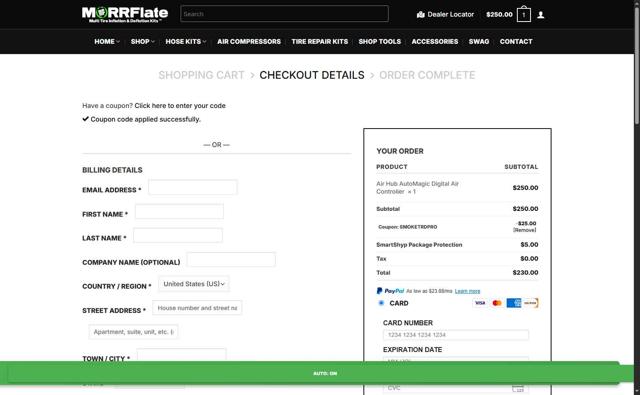Go back to SHOPPING CART step

pyautogui.click(x=201, y=75)
